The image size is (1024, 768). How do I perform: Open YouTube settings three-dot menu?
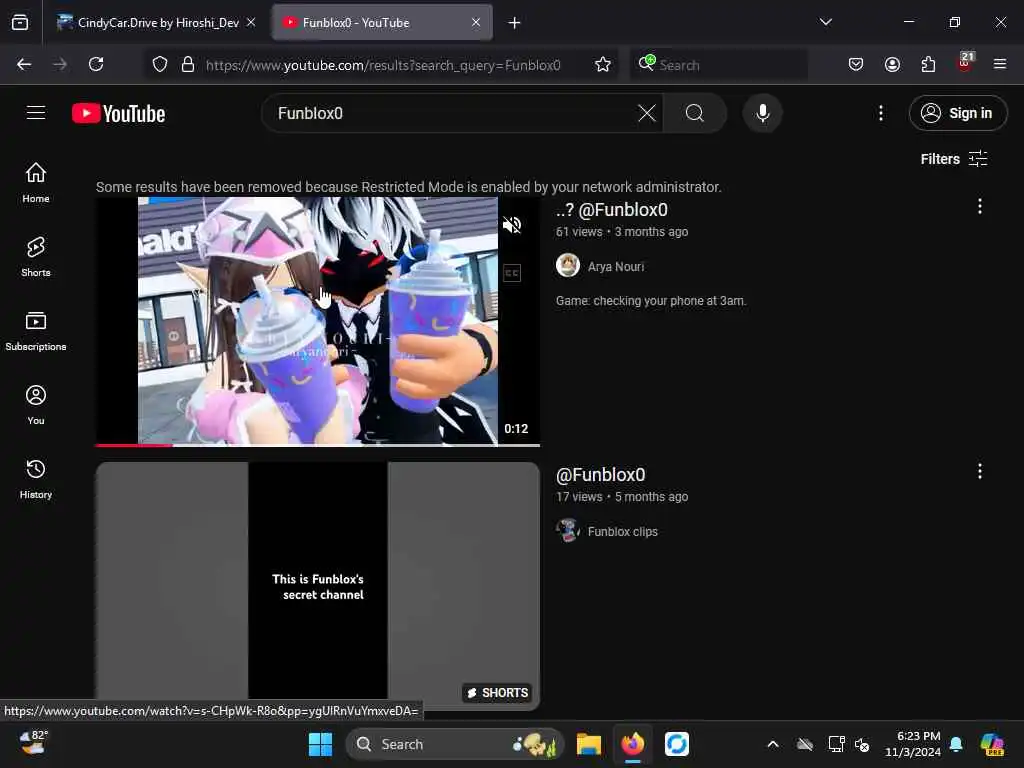tap(880, 113)
